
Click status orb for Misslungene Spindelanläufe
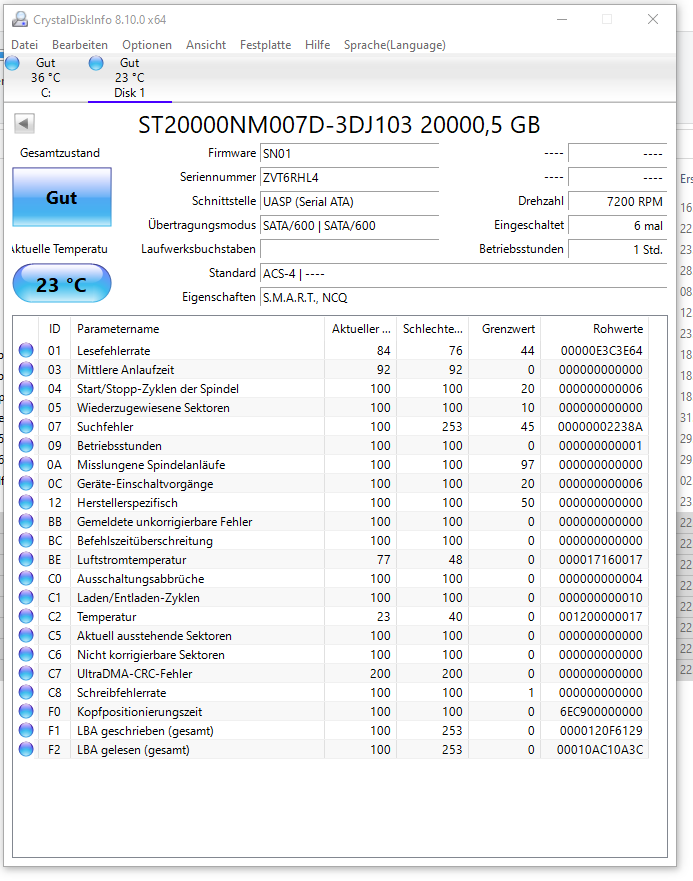tap(26, 464)
